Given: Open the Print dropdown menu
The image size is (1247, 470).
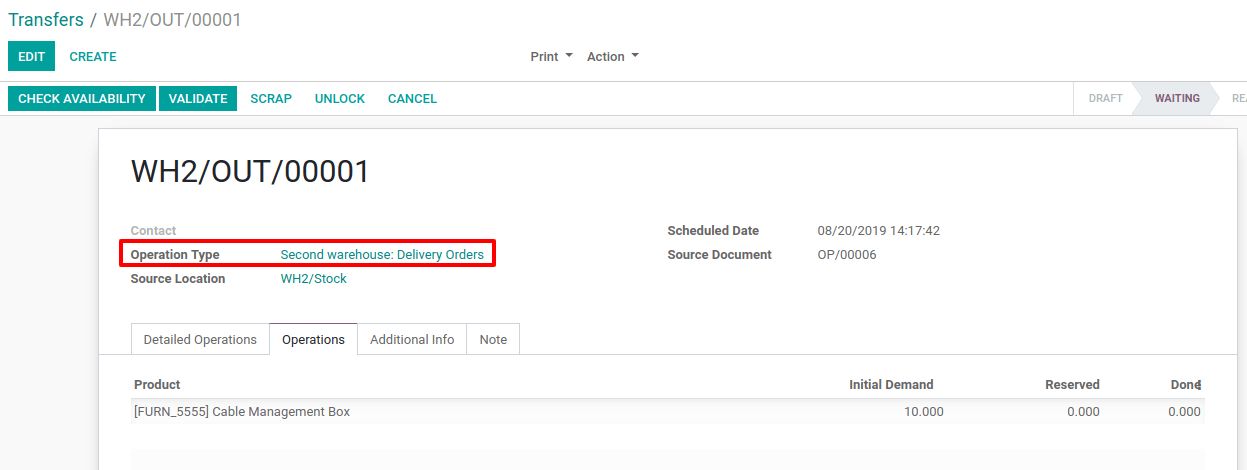Looking at the screenshot, I should (551, 57).
